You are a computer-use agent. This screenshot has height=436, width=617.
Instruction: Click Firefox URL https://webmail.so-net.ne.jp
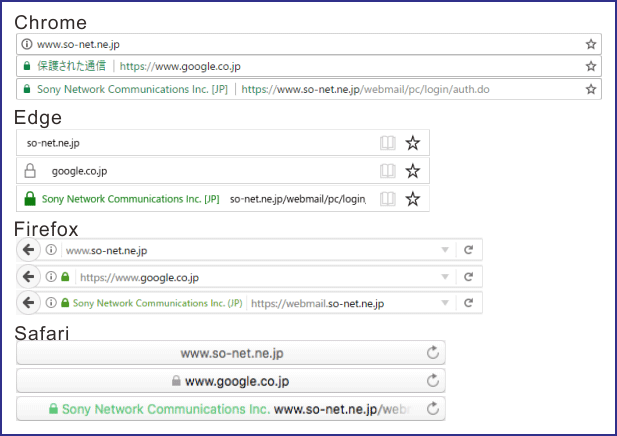point(318,304)
